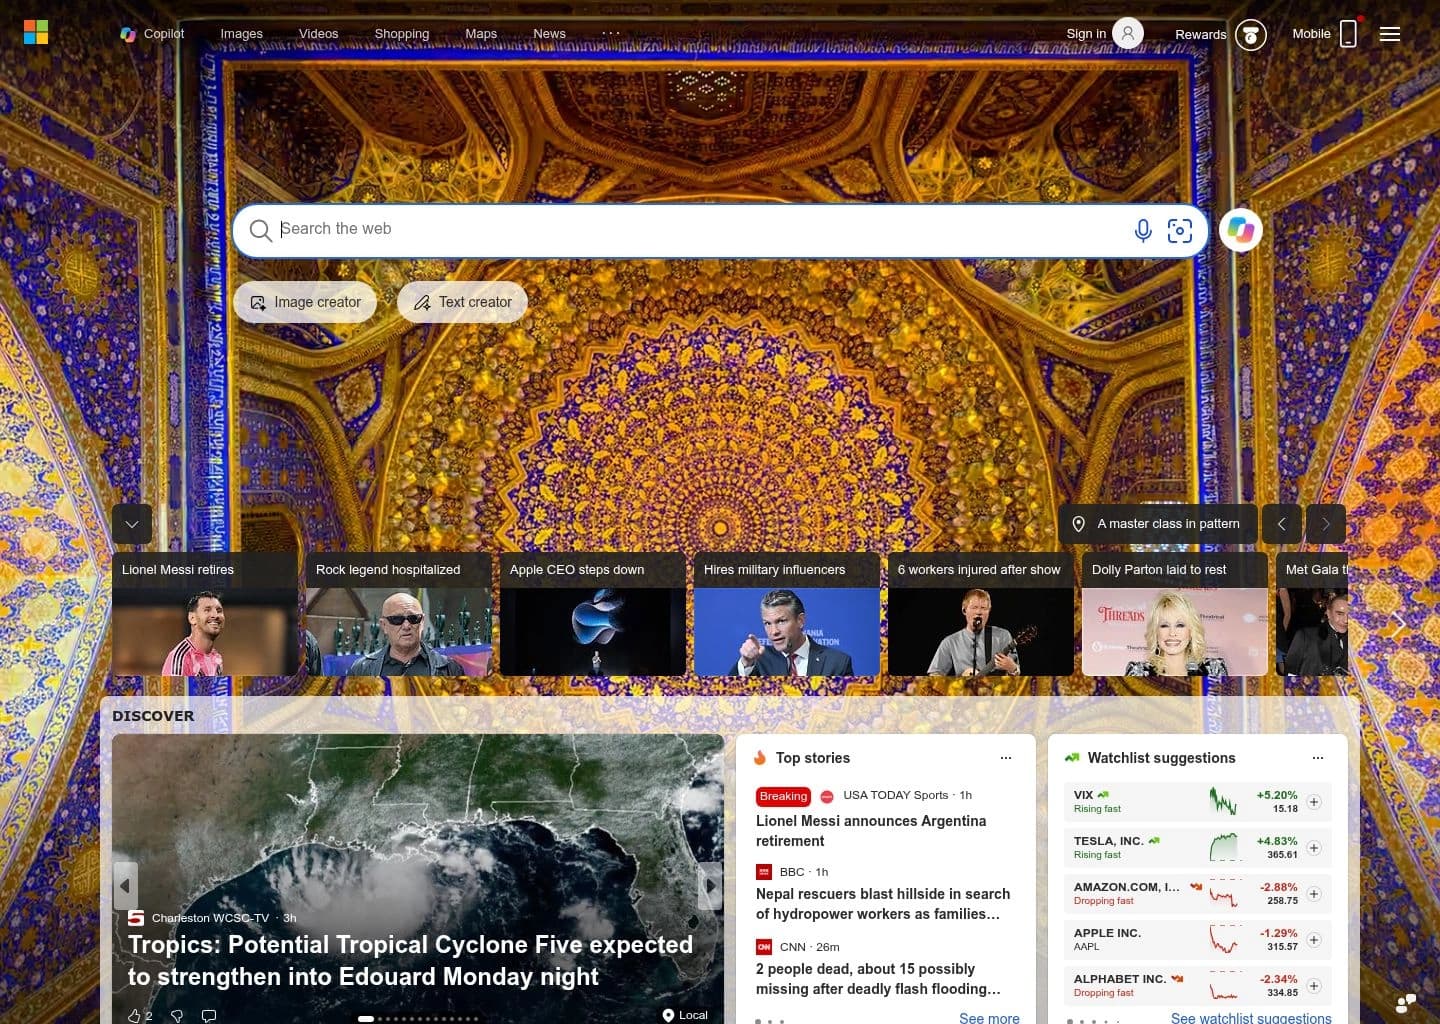Like the tropical cyclone story

point(135,1015)
